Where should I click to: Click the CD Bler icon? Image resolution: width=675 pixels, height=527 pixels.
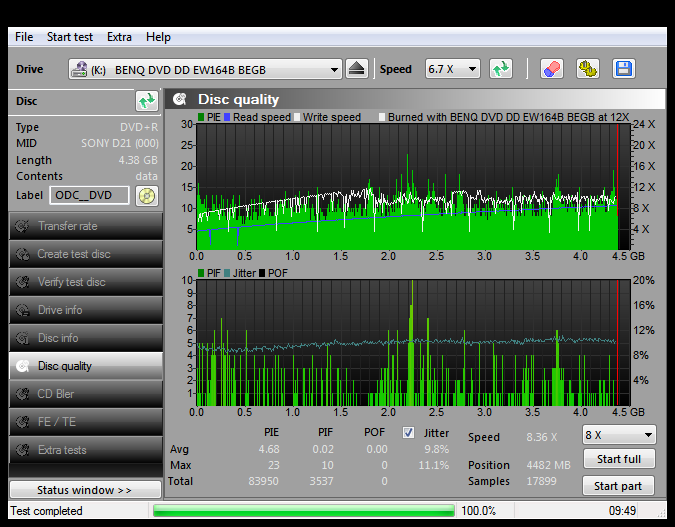tap(22, 394)
